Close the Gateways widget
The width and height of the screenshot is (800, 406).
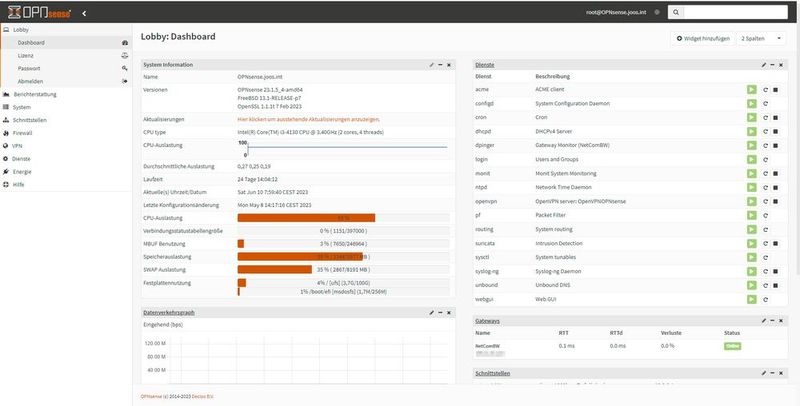[x=781, y=321]
